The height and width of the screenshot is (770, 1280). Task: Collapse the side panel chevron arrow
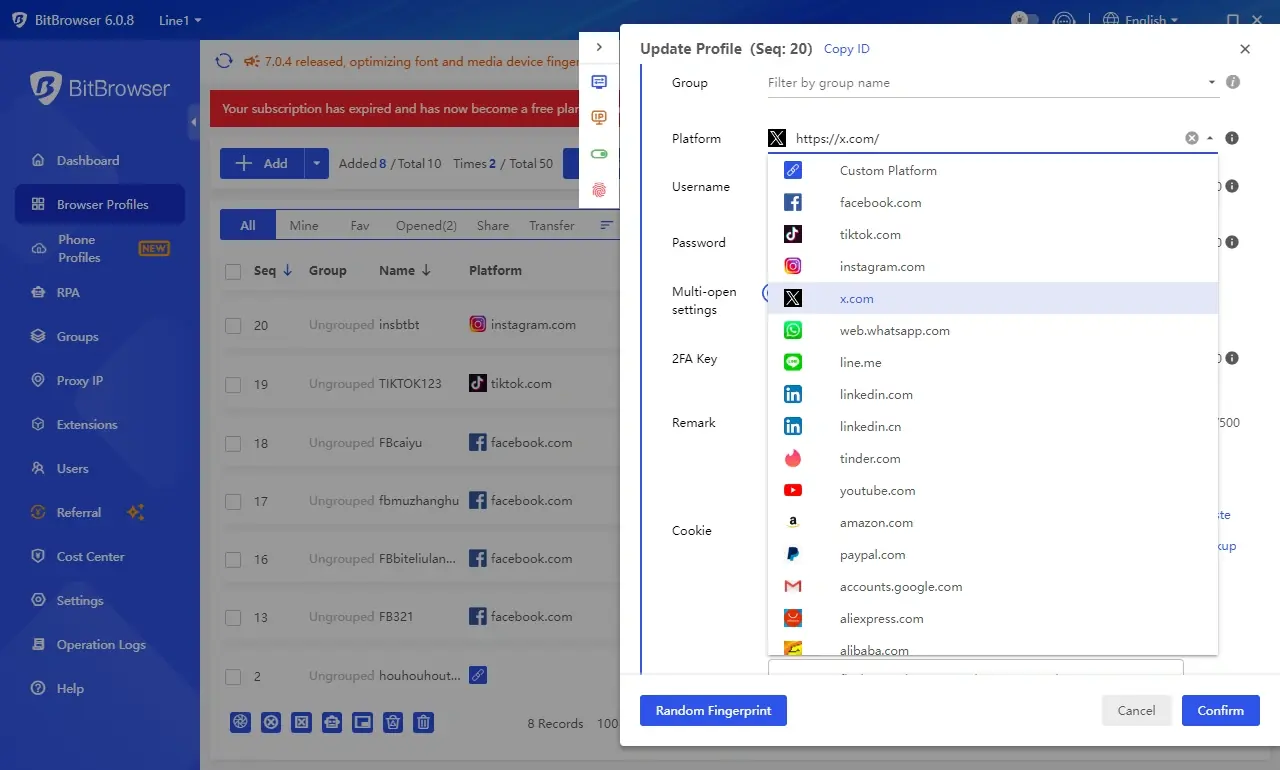[x=599, y=47]
